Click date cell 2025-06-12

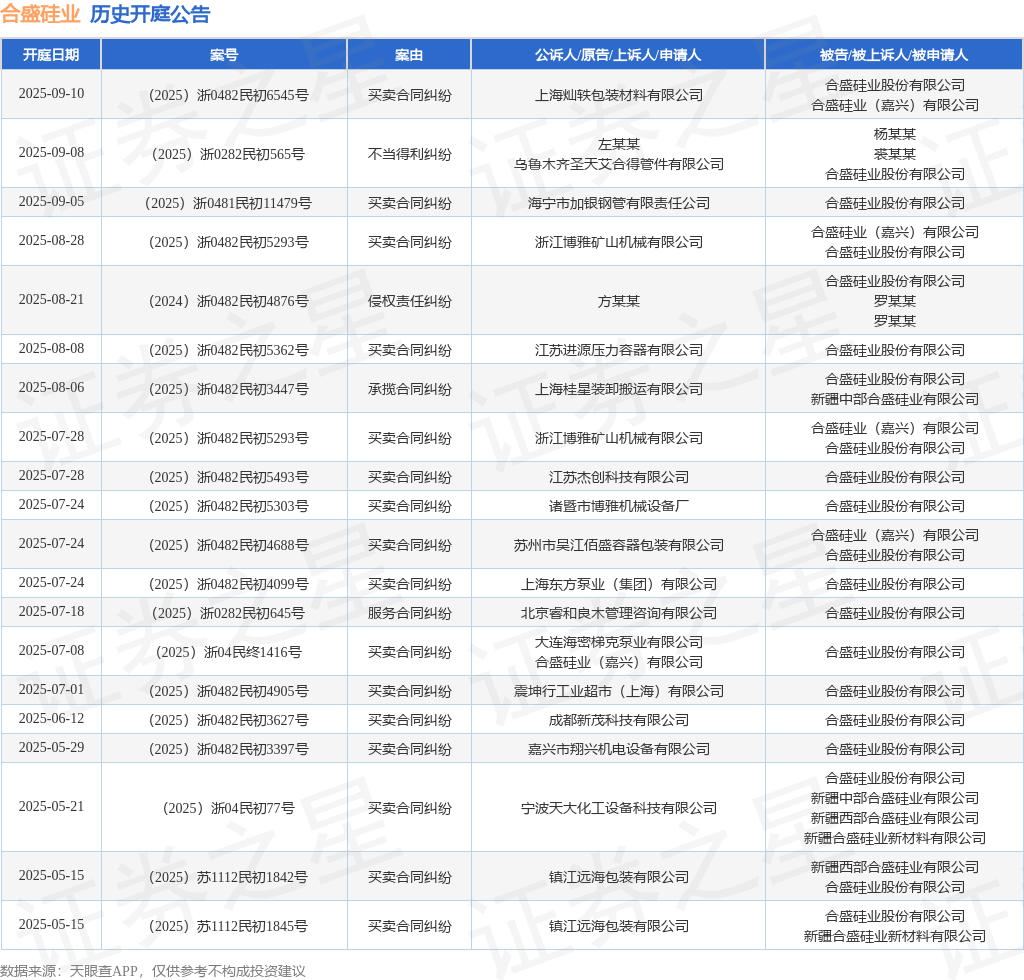click(52, 718)
